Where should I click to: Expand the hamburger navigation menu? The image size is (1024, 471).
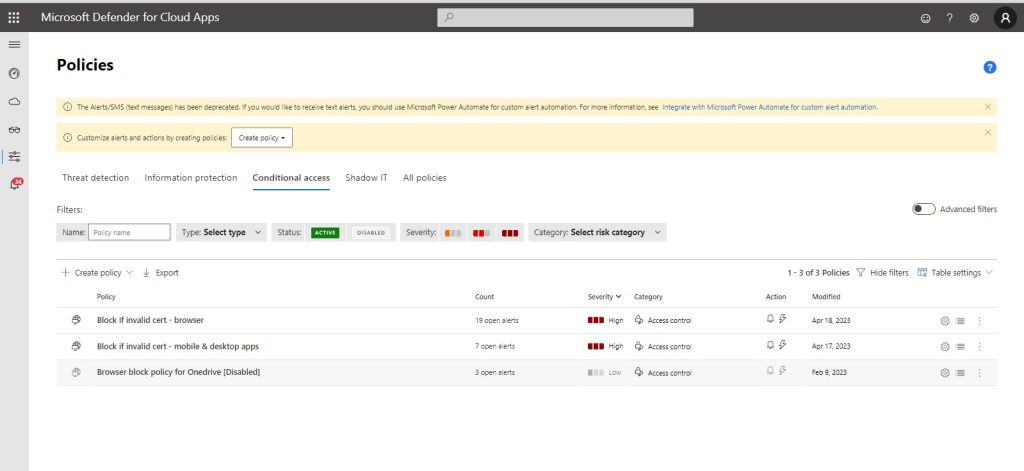click(14, 44)
